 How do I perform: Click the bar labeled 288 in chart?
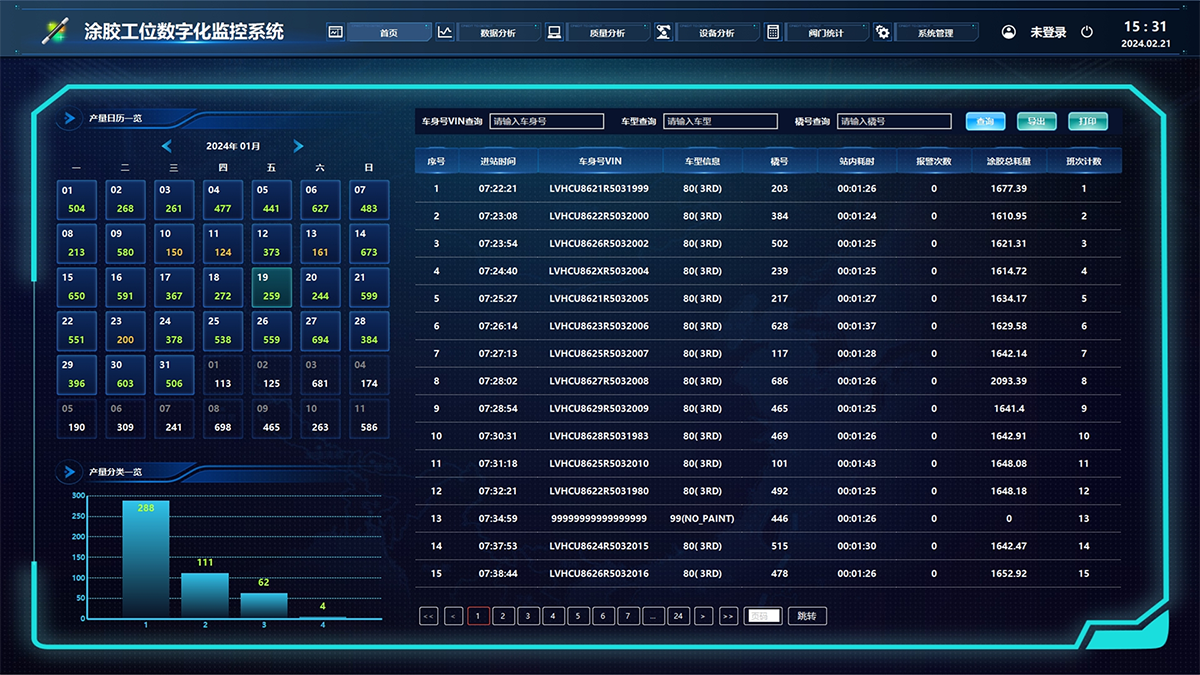tap(146, 559)
